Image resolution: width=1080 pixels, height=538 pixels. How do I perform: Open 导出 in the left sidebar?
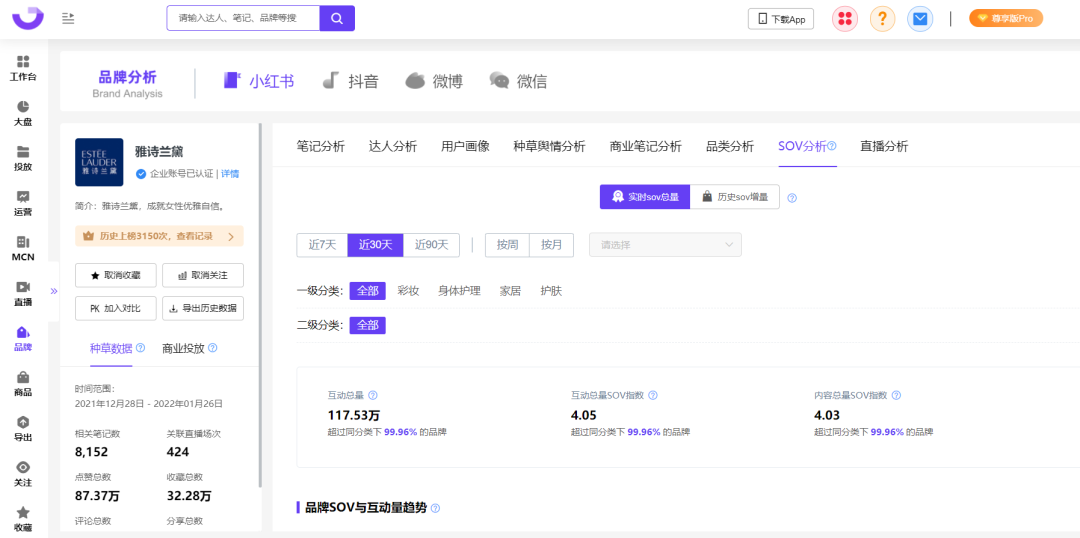point(23,428)
